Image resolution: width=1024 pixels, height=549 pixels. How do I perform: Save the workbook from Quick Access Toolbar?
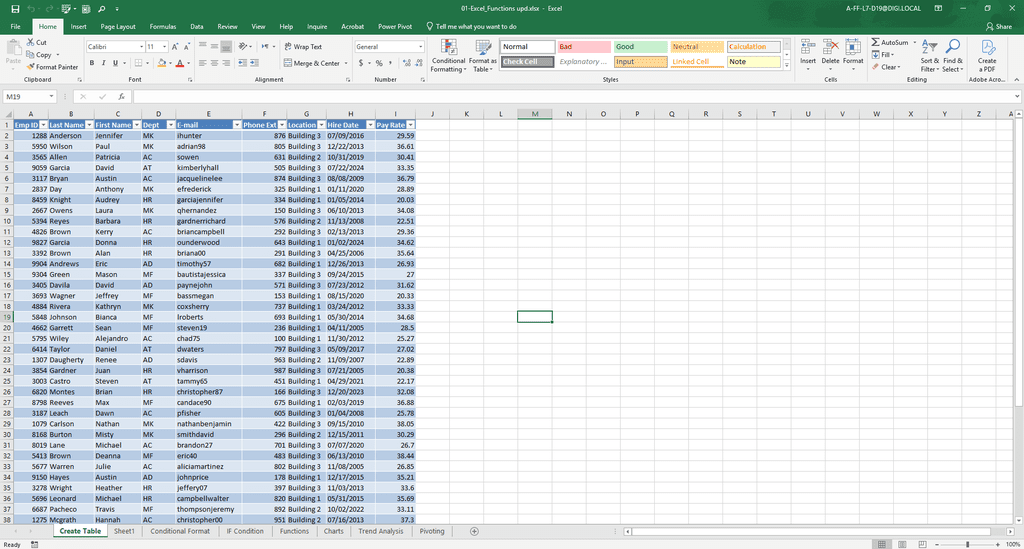click(x=15, y=8)
